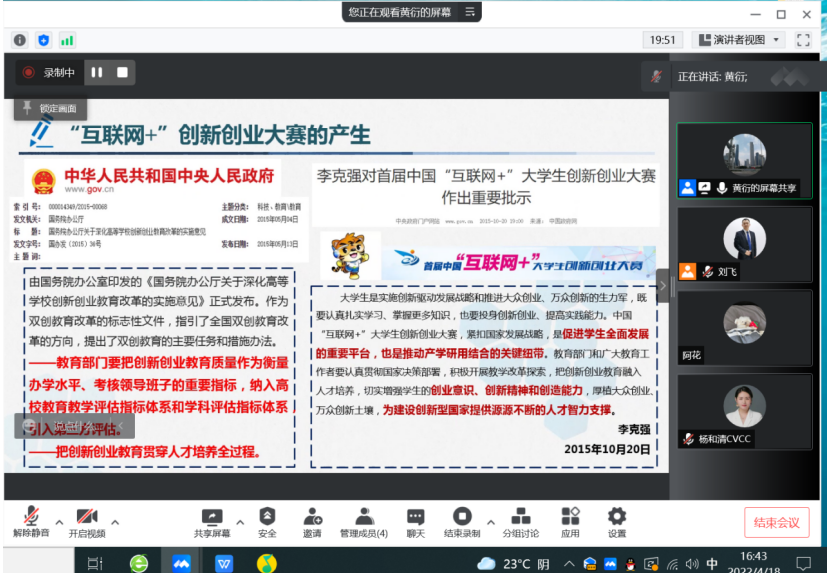Open the 安全 security menu
This screenshot has width=828, height=573.
pyautogui.click(x=267, y=521)
